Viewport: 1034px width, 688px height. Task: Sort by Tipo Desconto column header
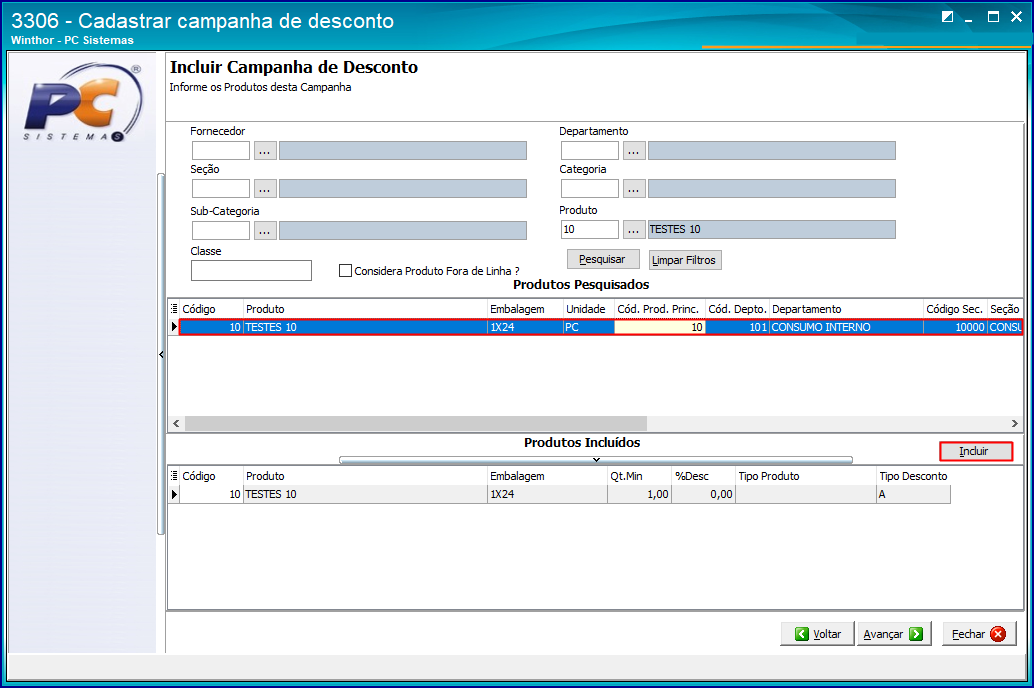(x=913, y=476)
